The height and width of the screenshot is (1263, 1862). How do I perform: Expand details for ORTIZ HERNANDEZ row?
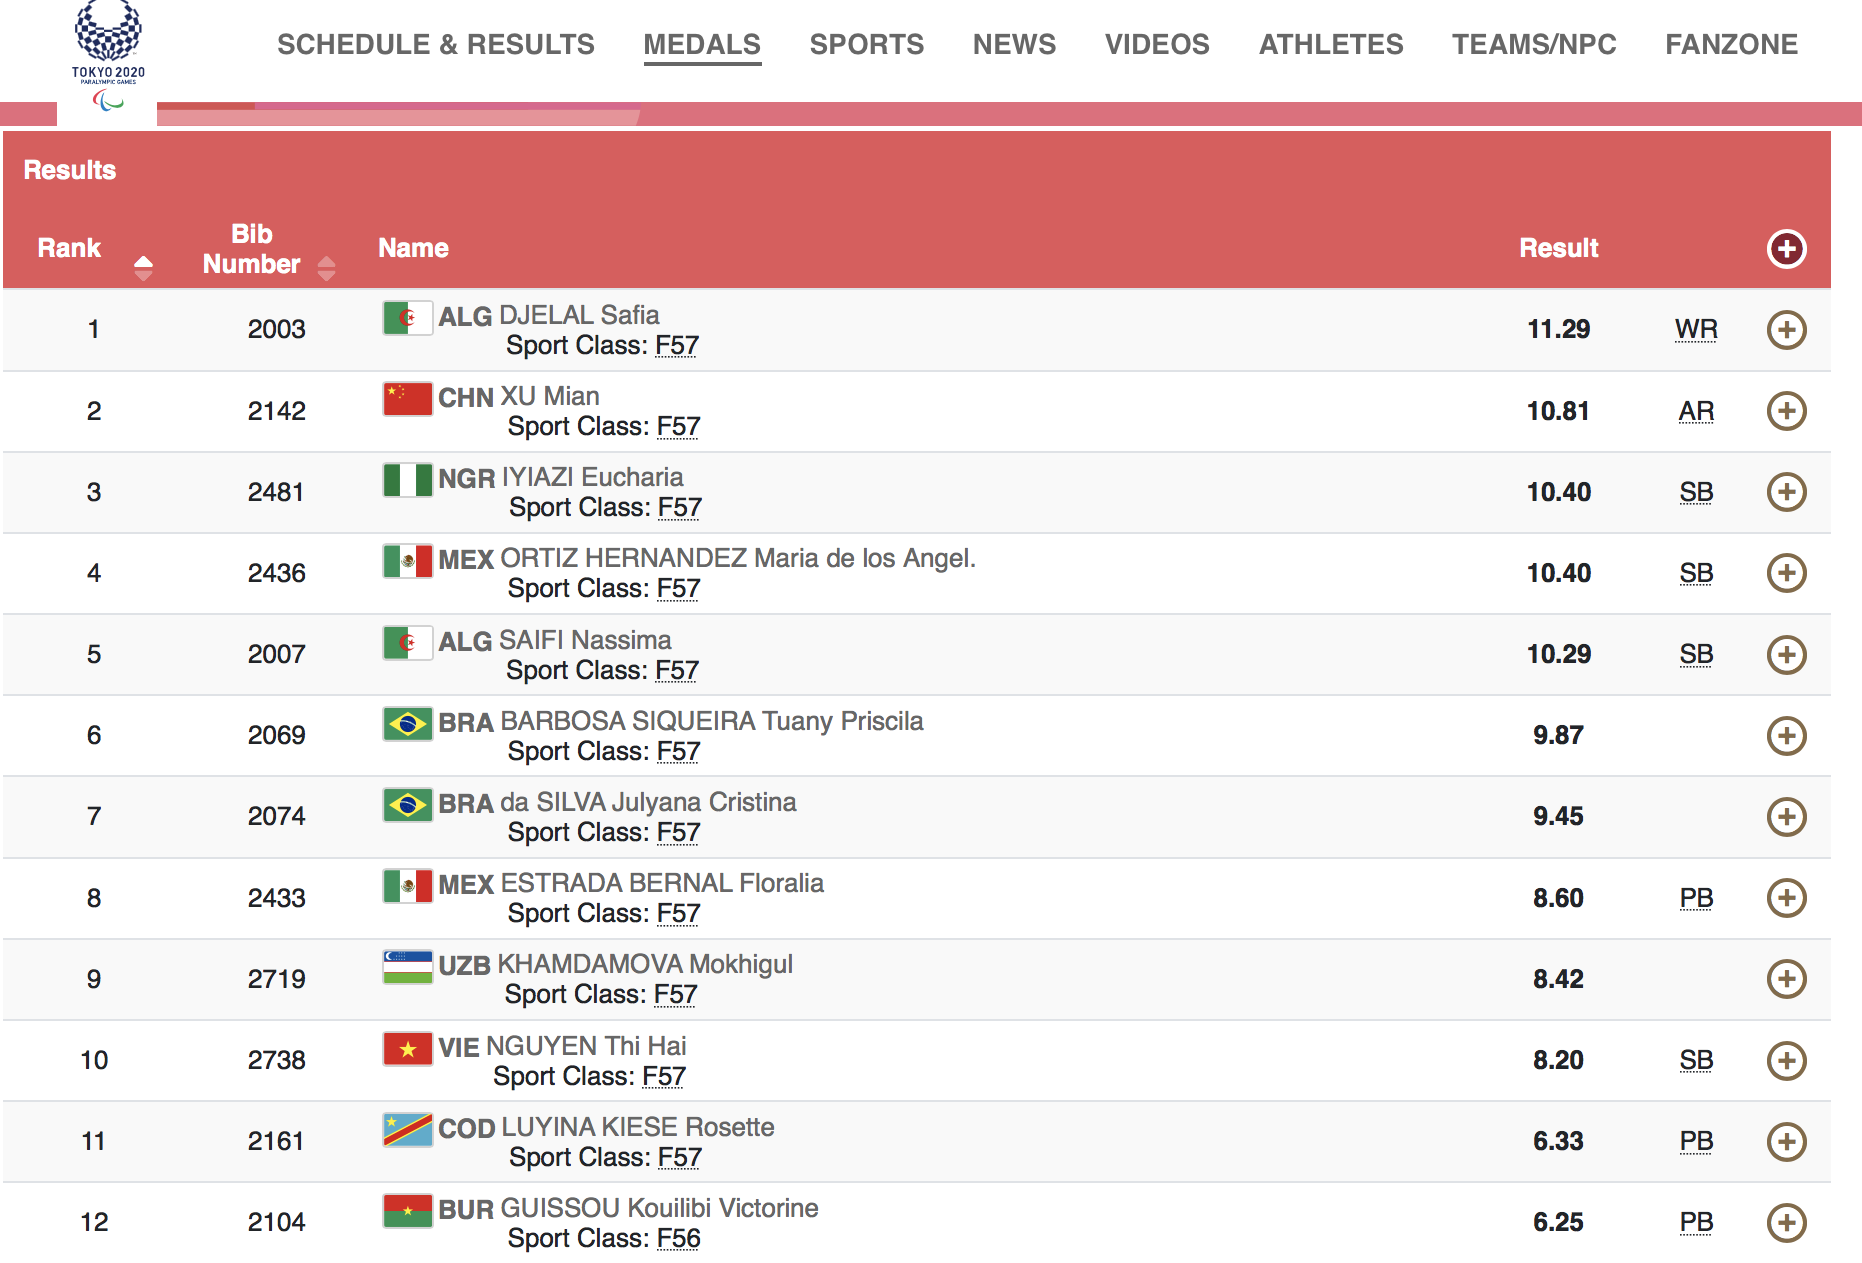point(1786,573)
